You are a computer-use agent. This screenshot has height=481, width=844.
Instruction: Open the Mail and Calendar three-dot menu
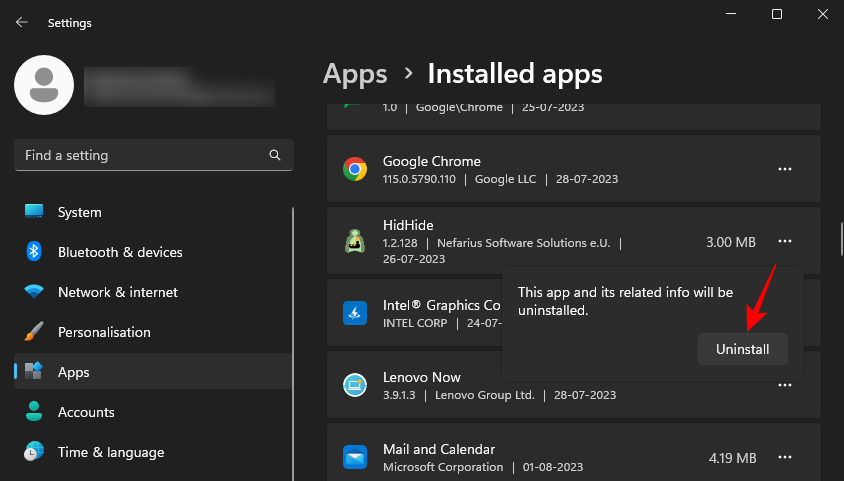785,457
